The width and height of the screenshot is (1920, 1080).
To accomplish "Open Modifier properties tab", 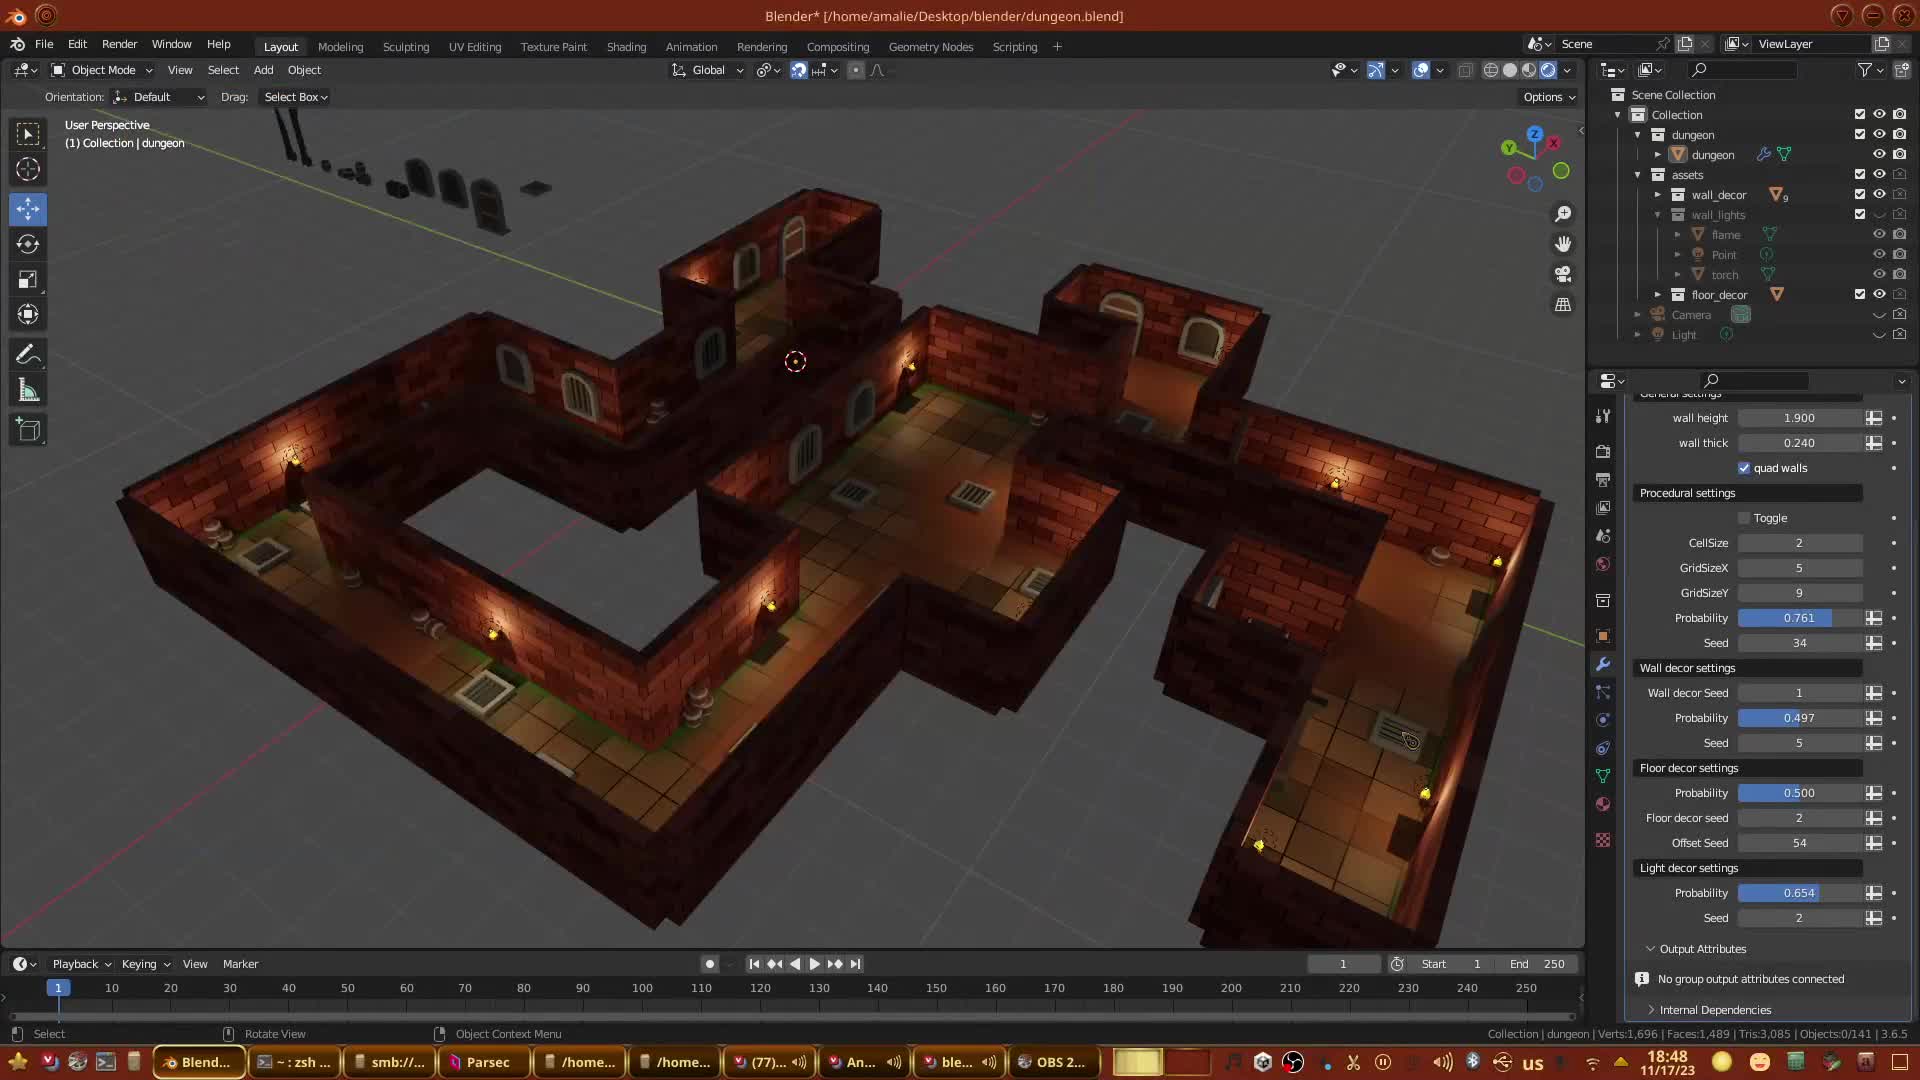I will 1603,664.
